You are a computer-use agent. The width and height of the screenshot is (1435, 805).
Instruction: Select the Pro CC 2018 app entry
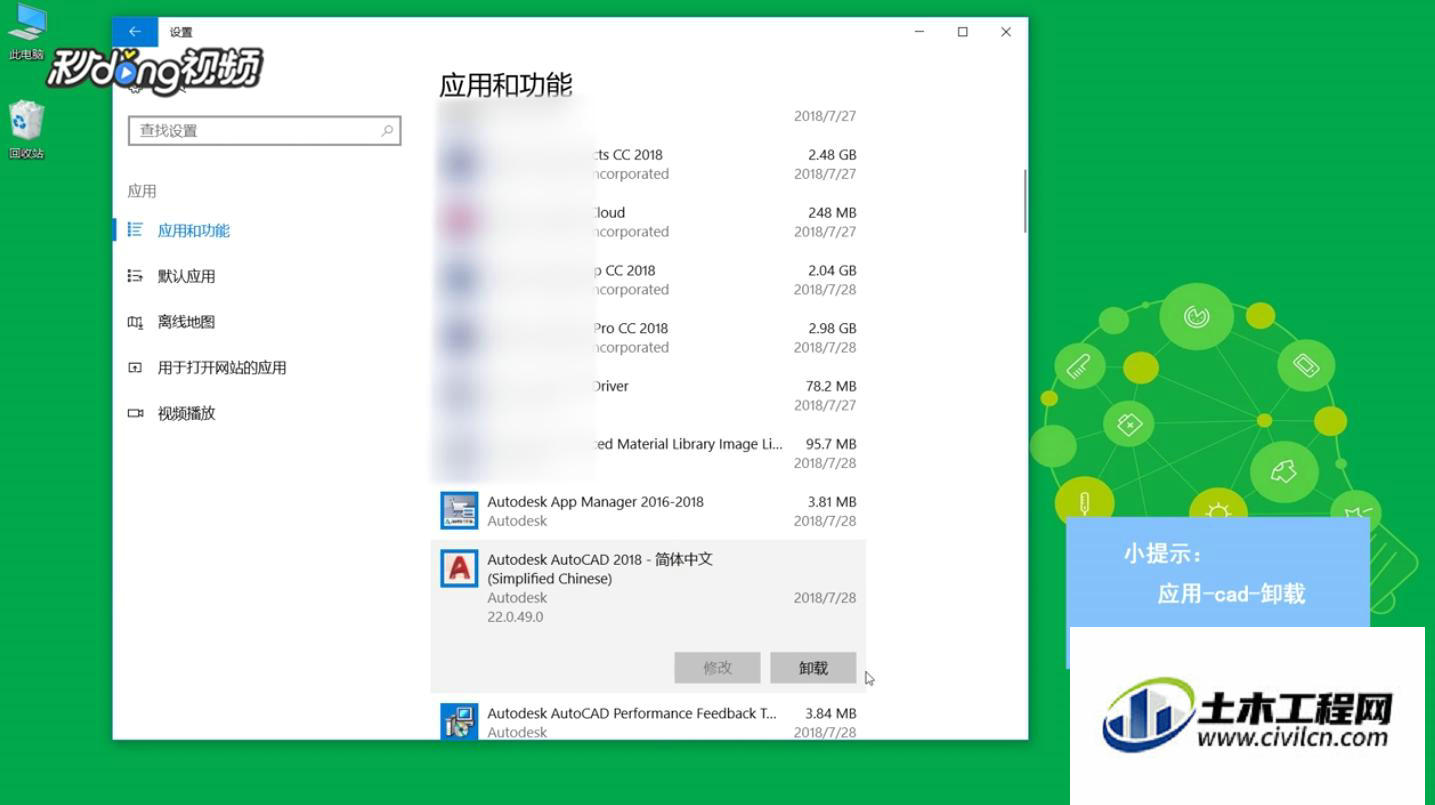pyautogui.click(x=648, y=338)
